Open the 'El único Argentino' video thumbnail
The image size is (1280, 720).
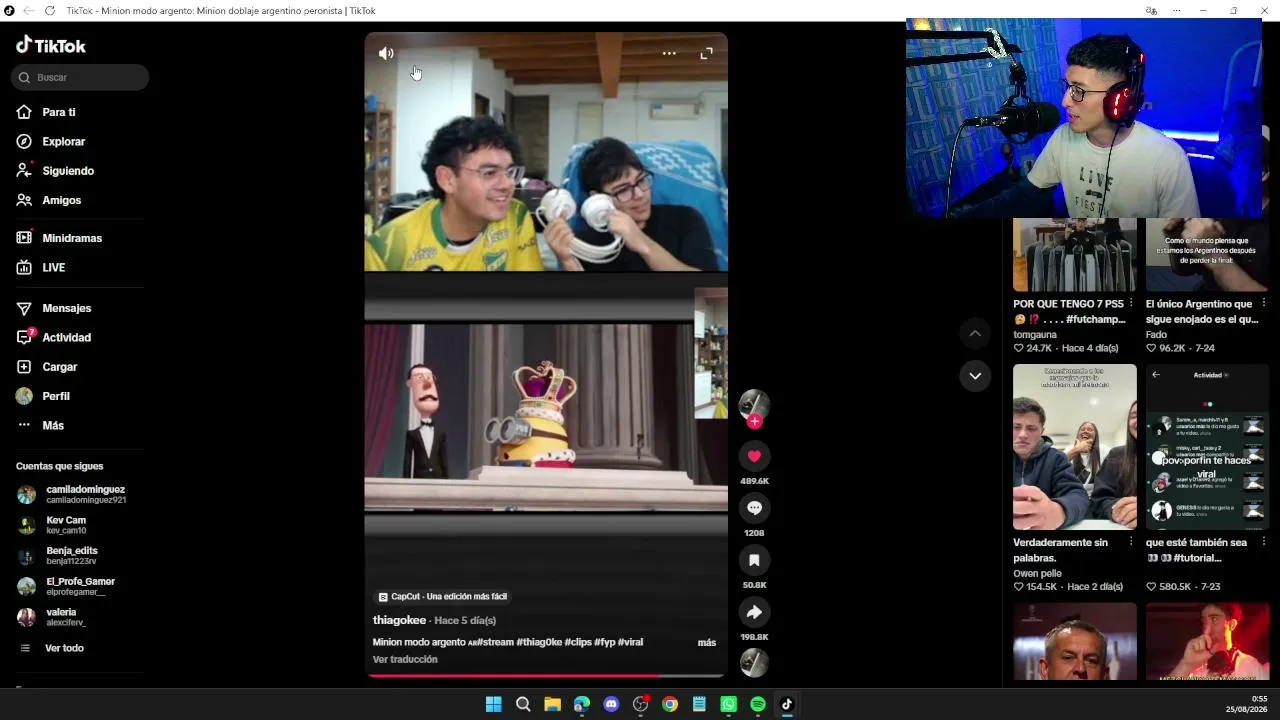coord(1207,254)
